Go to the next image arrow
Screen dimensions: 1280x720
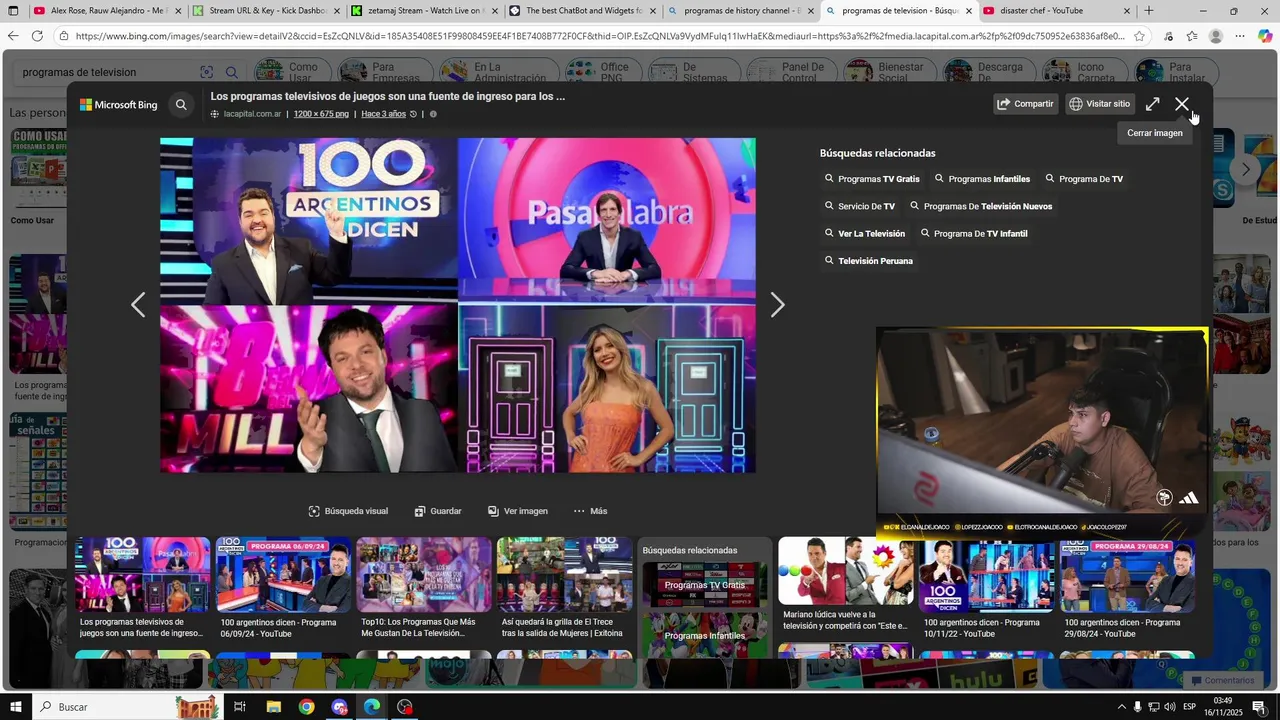[777, 305]
